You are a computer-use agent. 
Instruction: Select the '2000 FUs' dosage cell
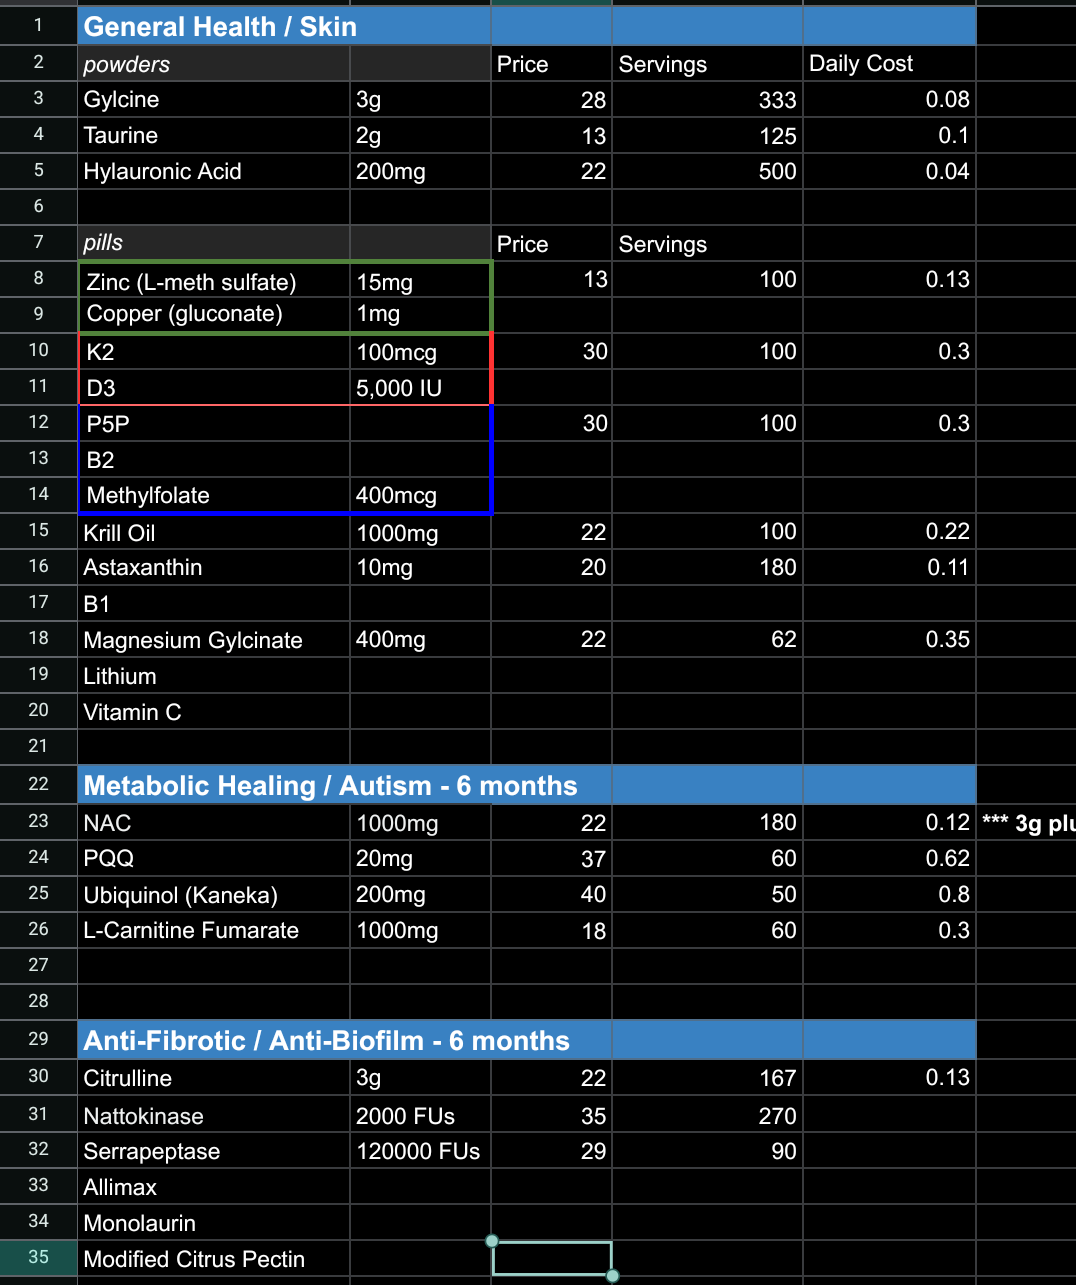point(420,1116)
